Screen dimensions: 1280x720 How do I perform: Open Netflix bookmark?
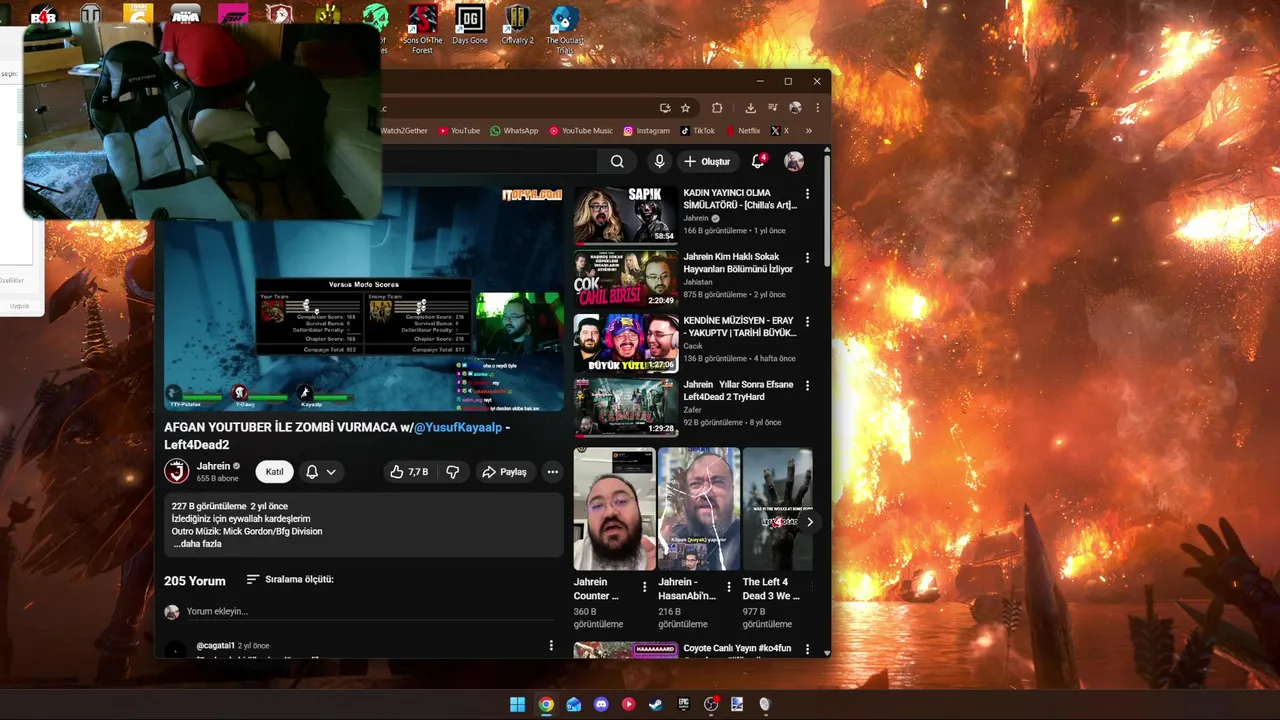point(742,131)
